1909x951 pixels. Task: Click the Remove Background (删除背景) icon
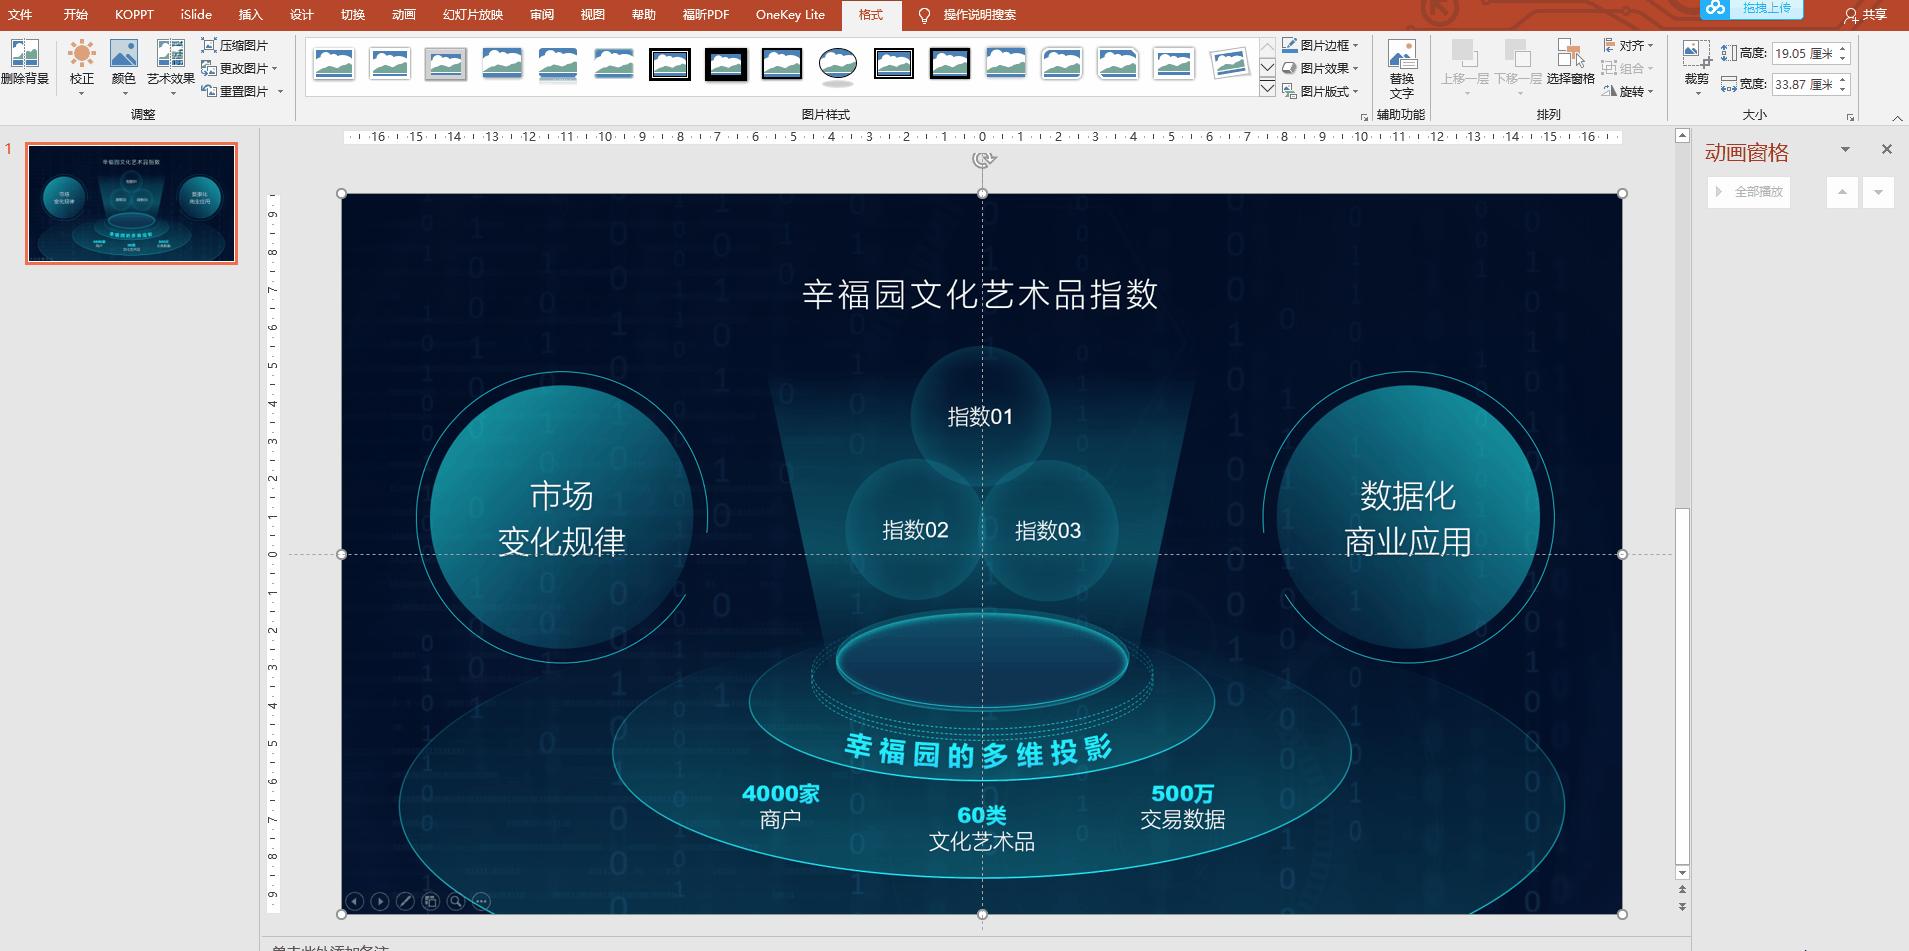click(24, 62)
